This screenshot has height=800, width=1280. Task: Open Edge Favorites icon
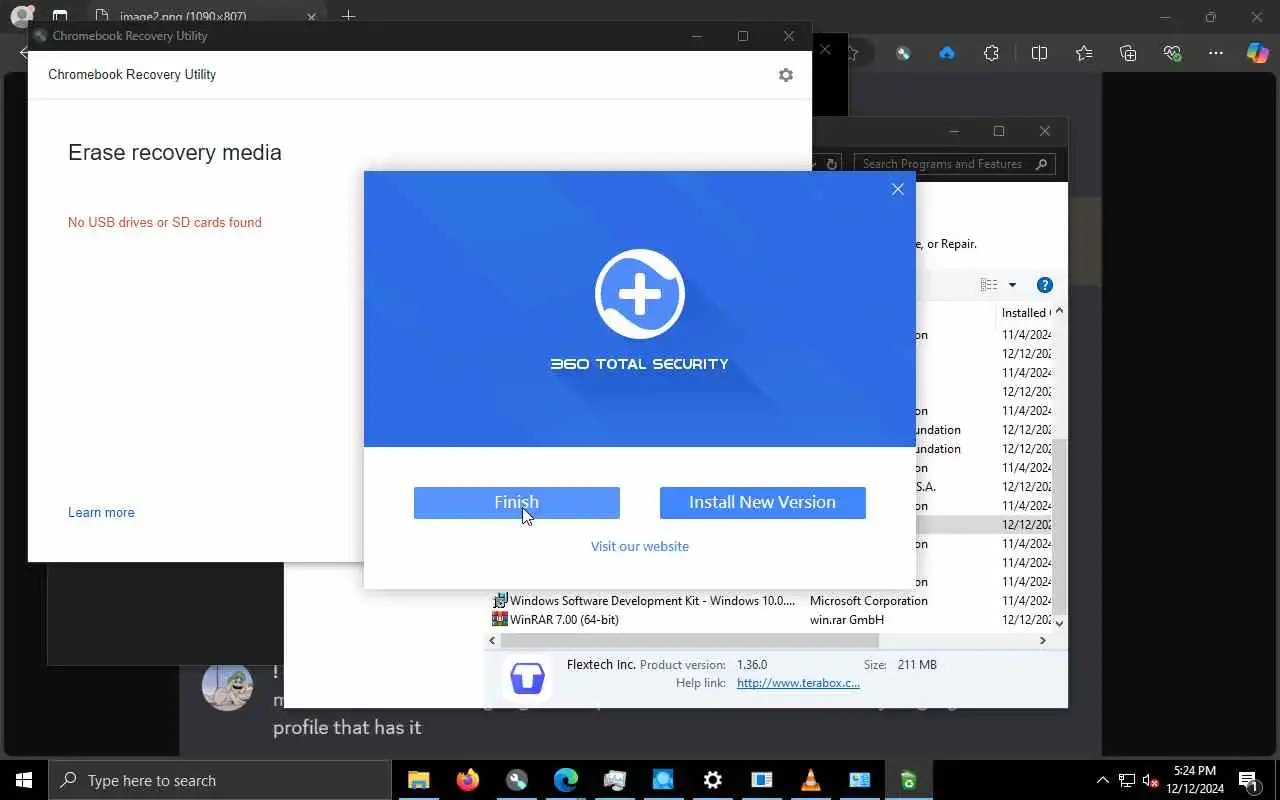pyautogui.click(x=1084, y=53)
